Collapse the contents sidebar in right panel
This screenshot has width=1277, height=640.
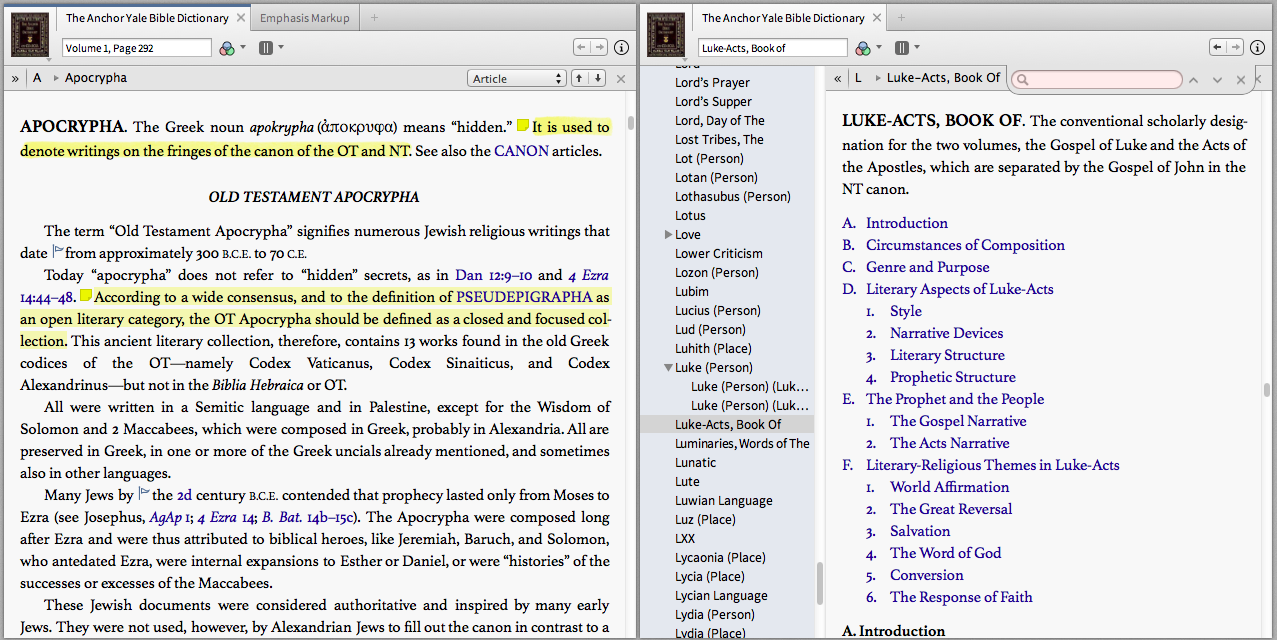point(837,78)
